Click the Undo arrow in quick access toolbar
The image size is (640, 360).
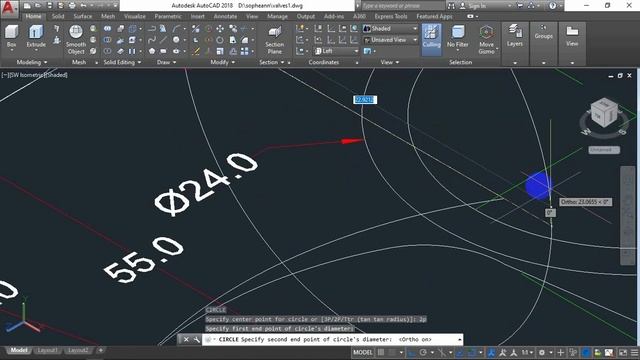pos(84,6)
